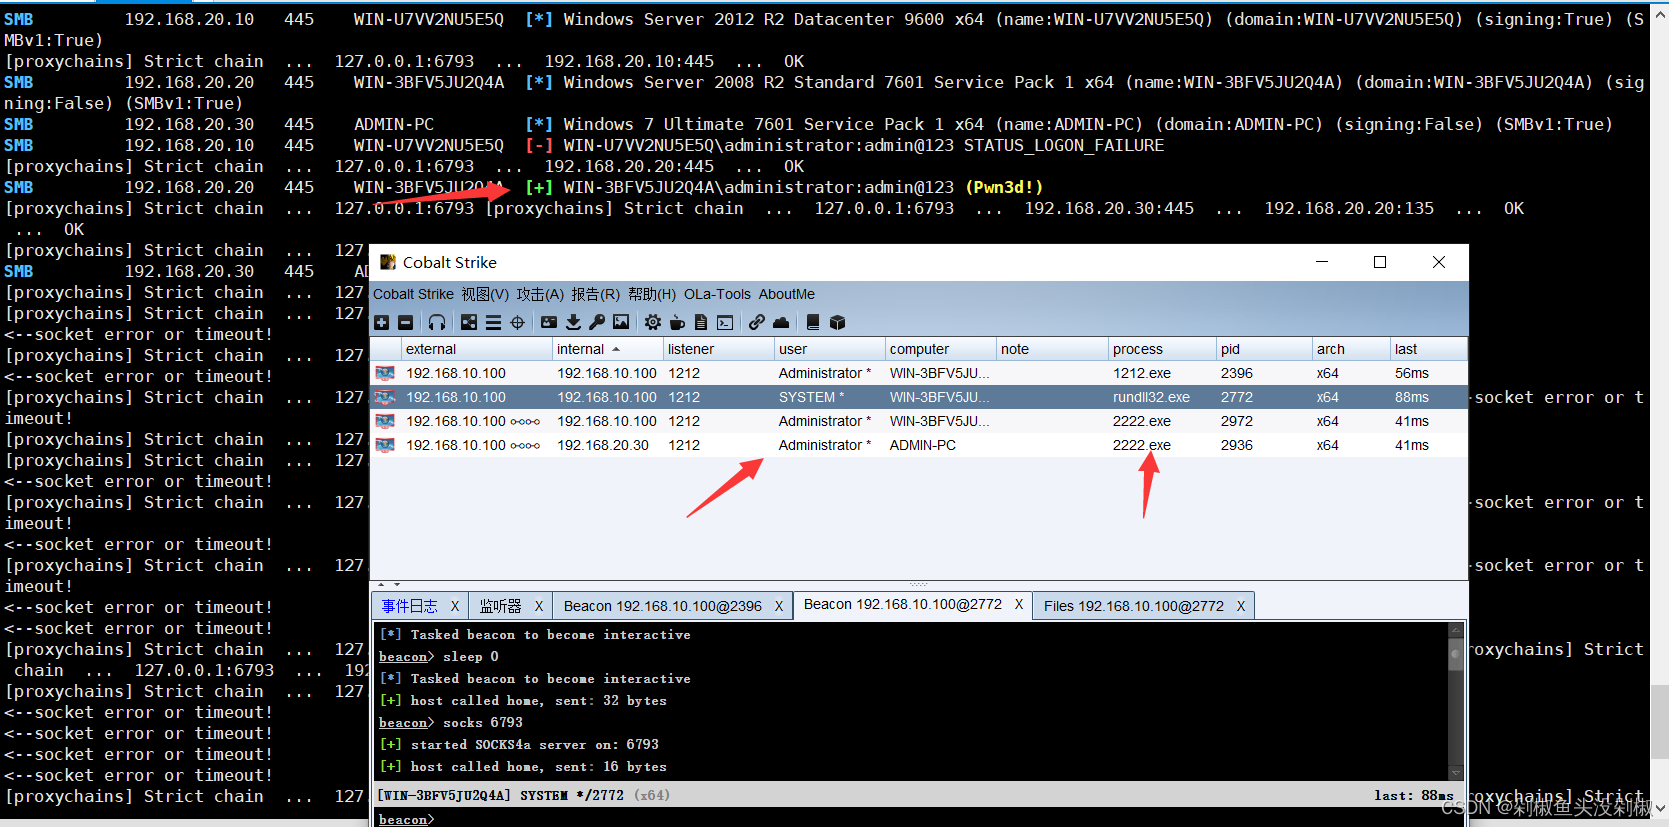Click session icon of pid 2972 row
The image size is (1669, 827).
[385, 421]
